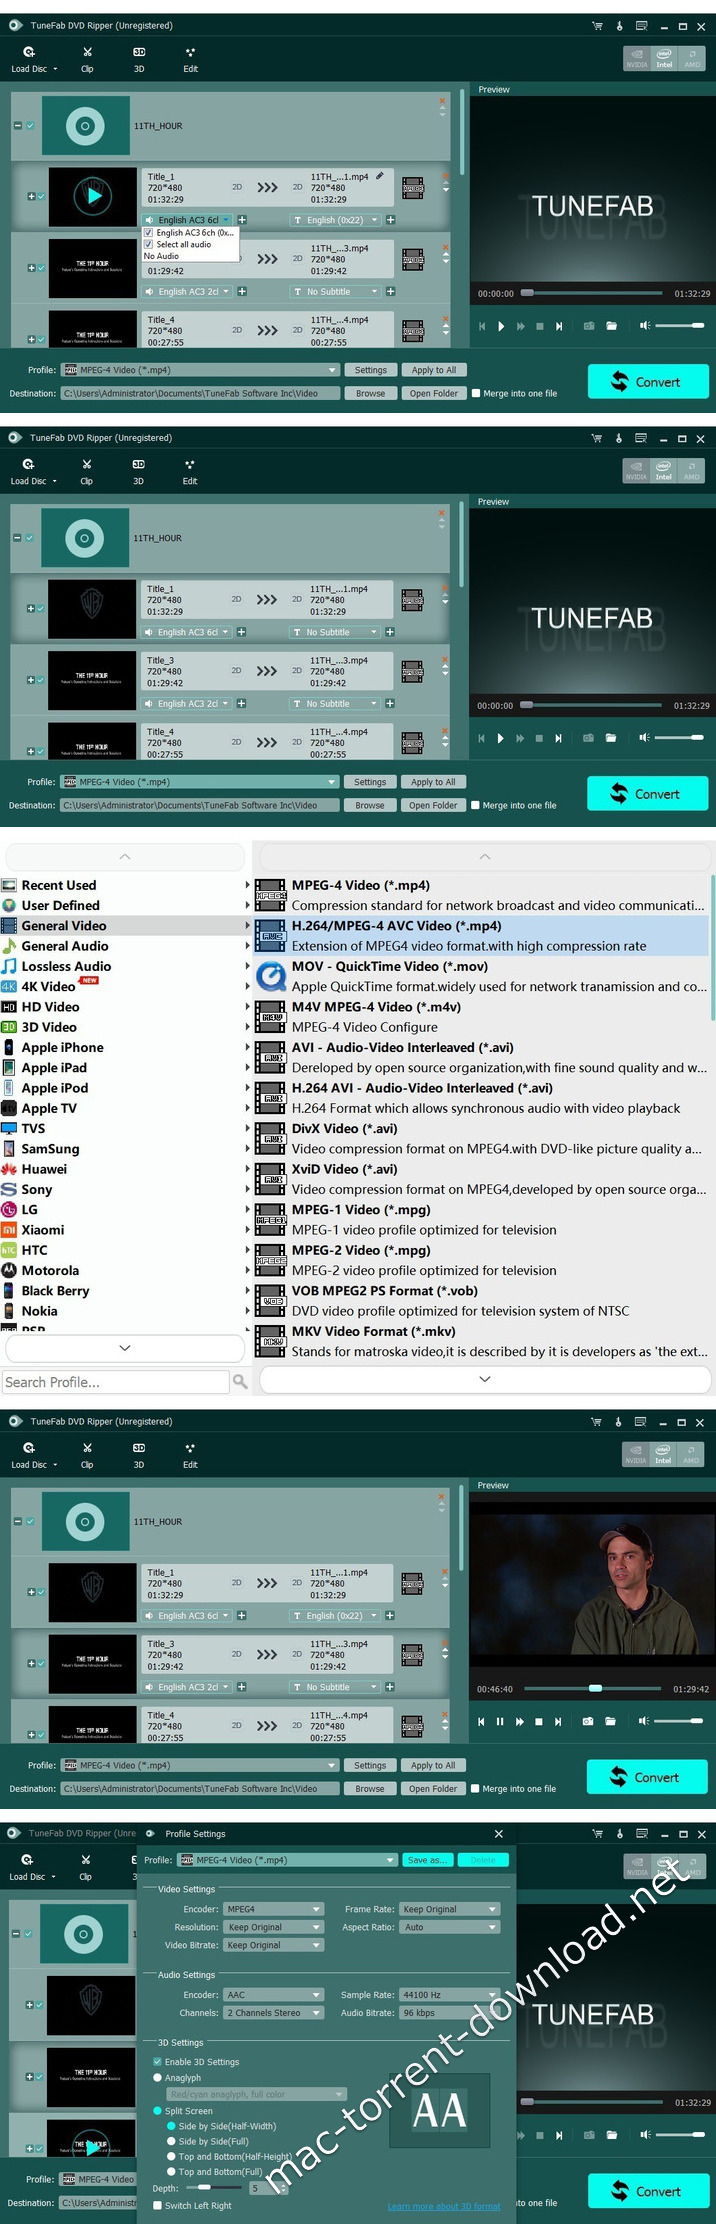Open the Audio Bitrate 96 kbps field
Image resolution: width=716 pixels, height=2224 pixels.
[449, 2013]
